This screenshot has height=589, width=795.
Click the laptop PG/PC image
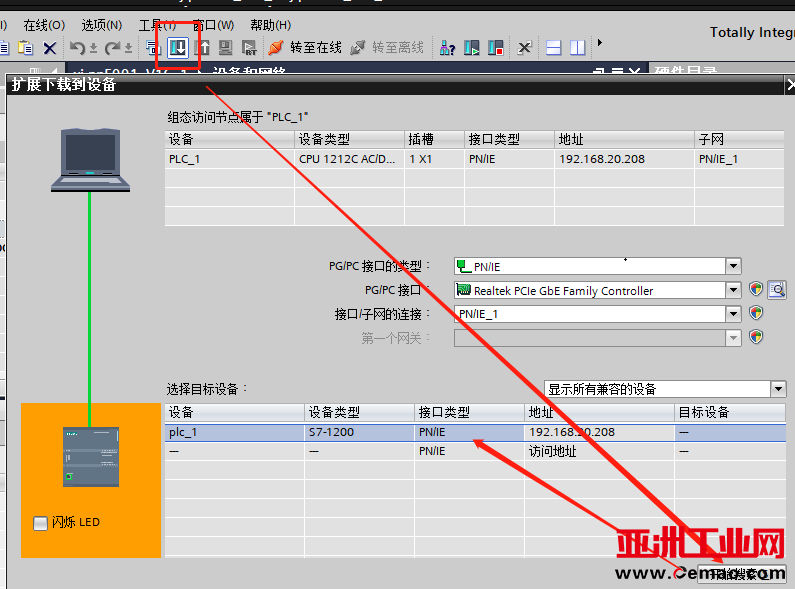(90, 160)
